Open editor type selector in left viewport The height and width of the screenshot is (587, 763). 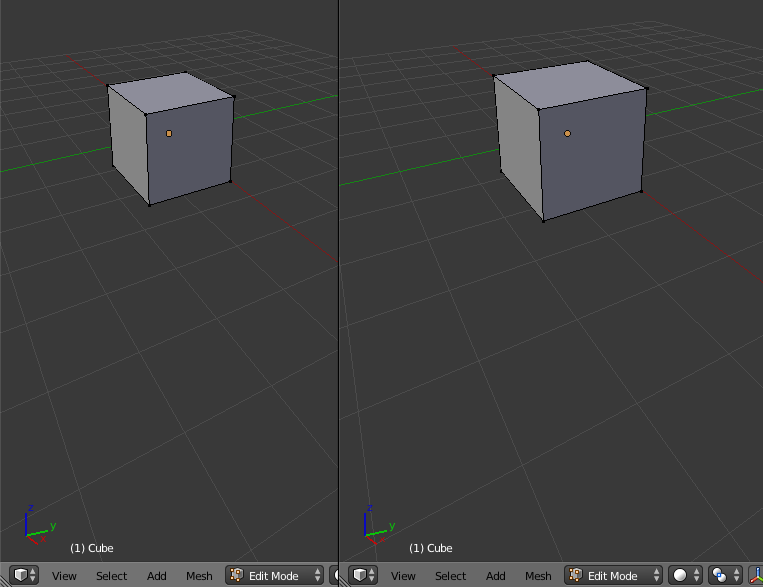(23, 575)
